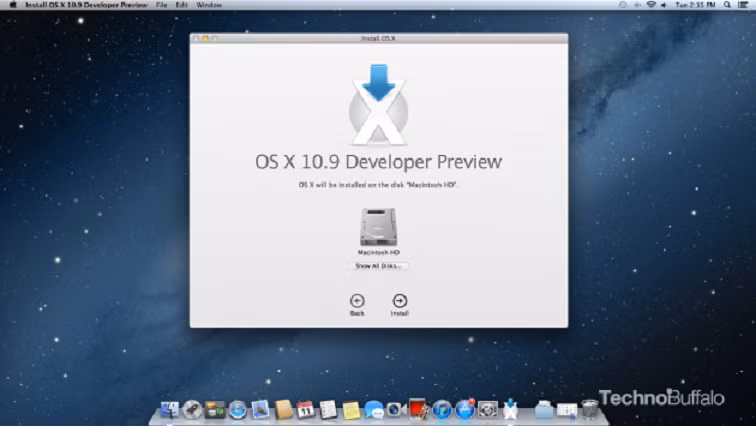
Task: Open the File menu
Action: pyautogui.click(x=162, y=5)
